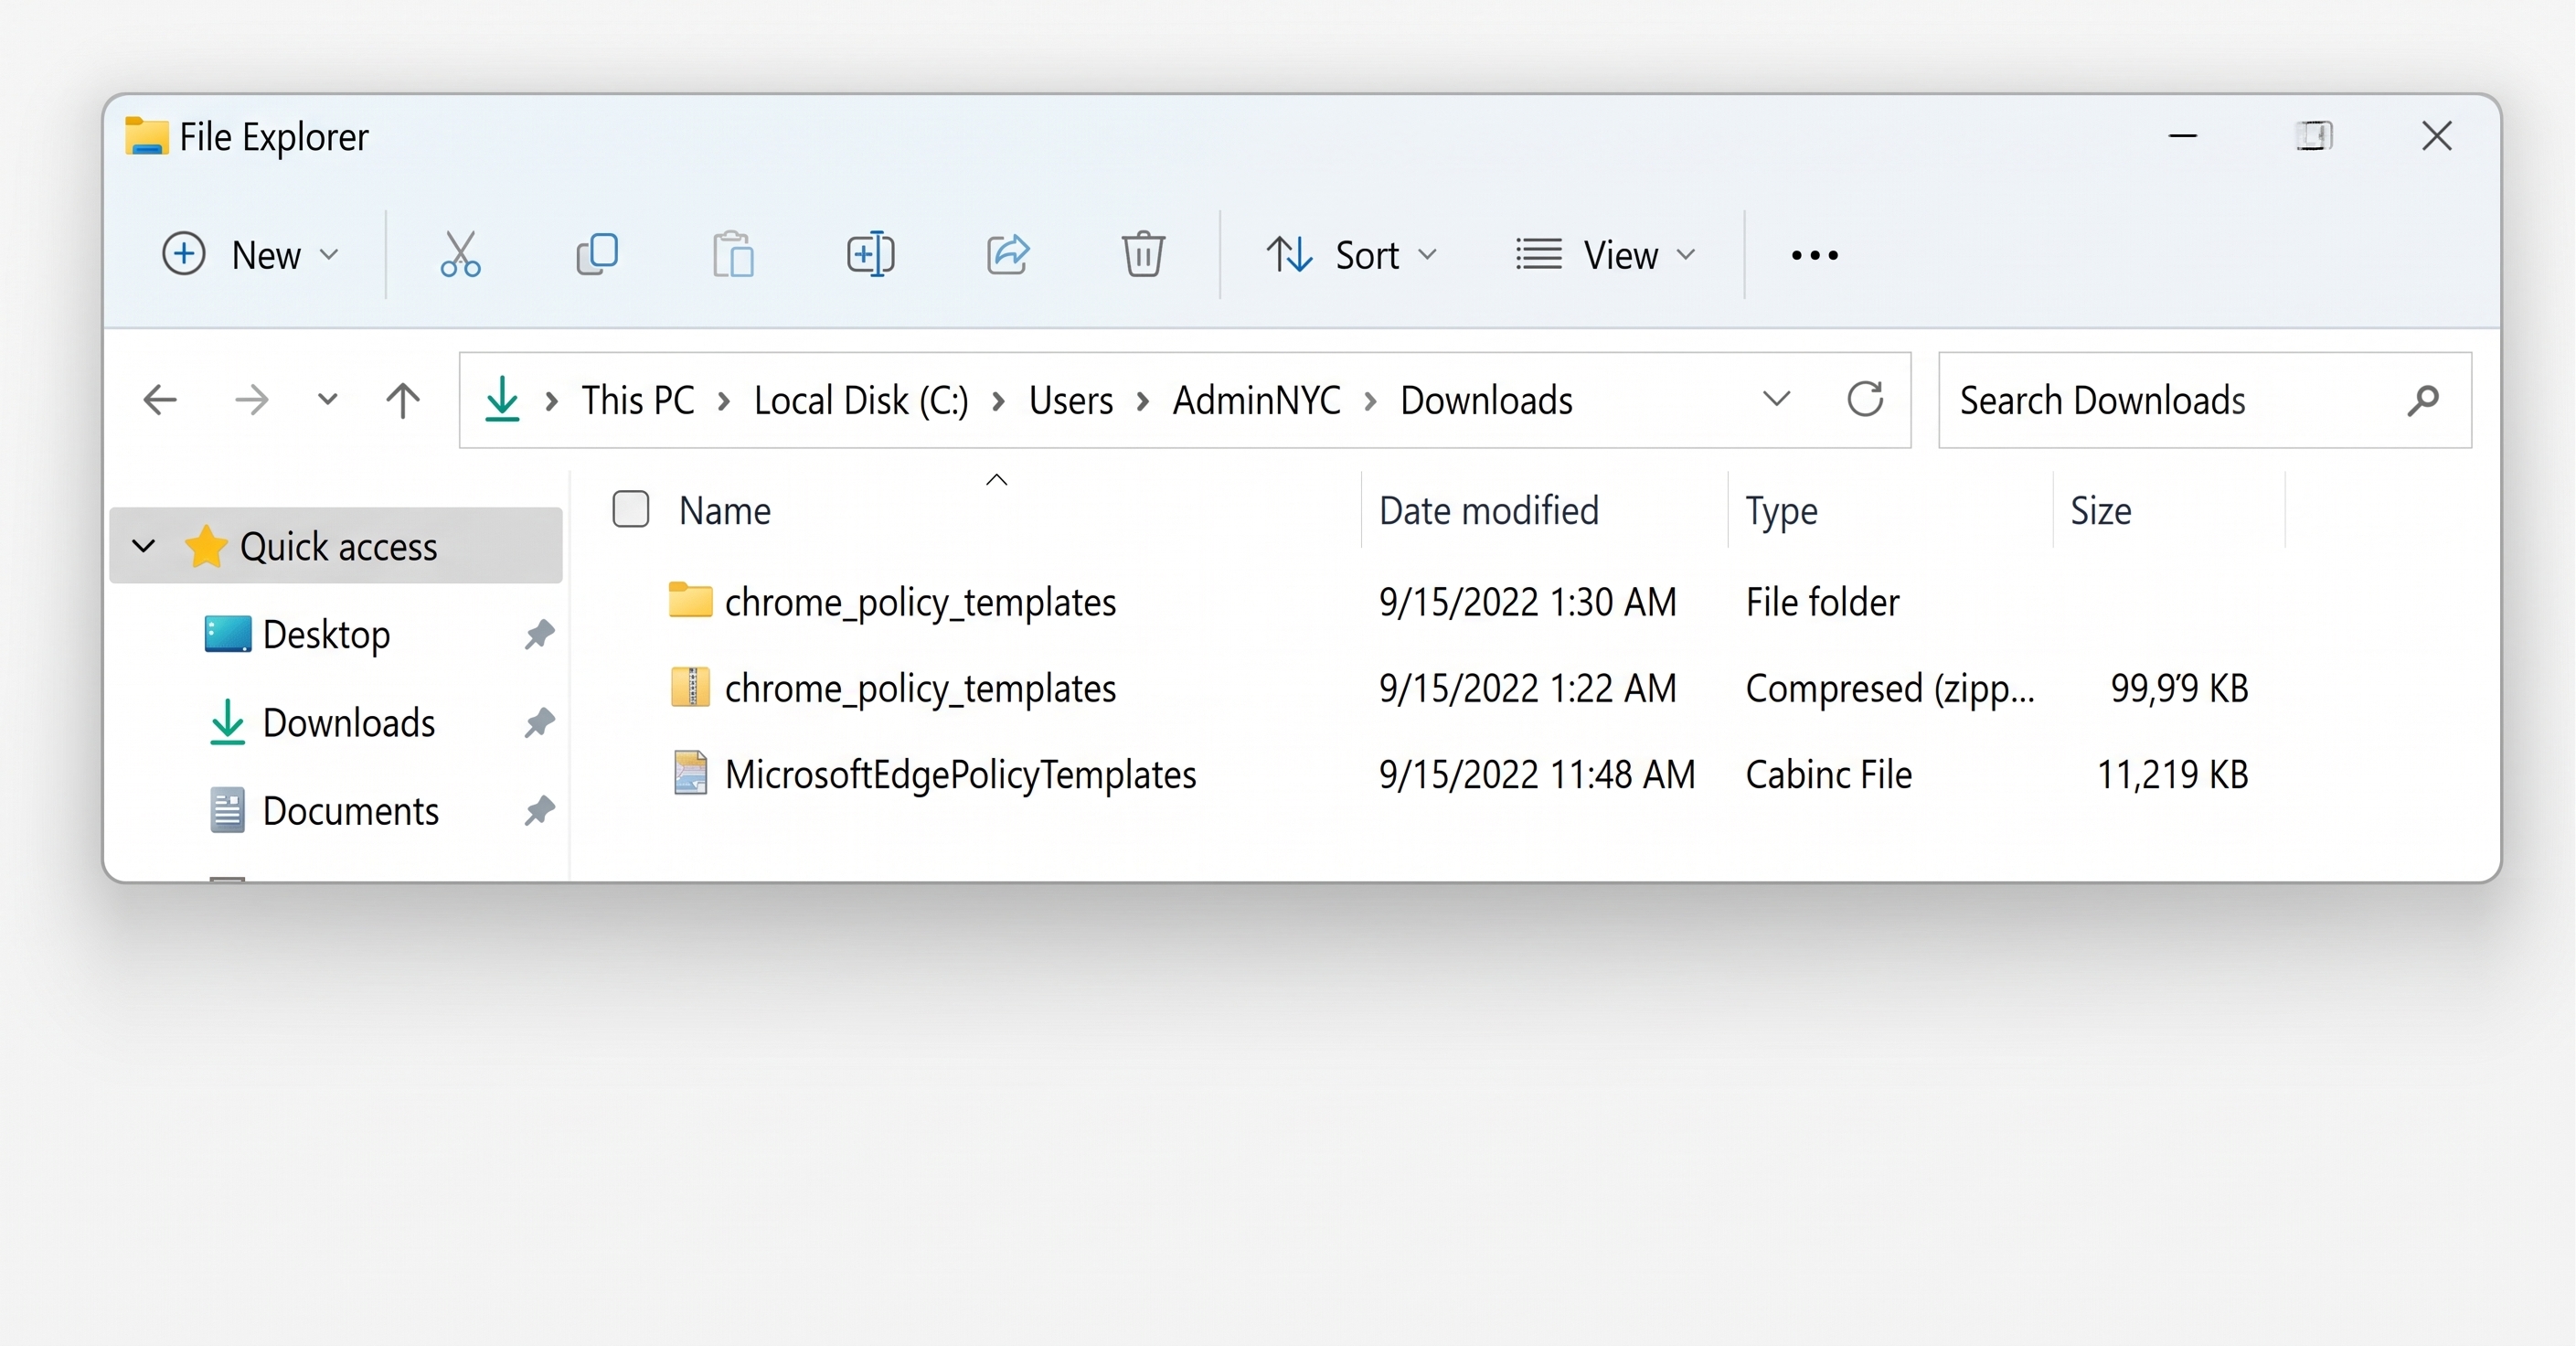Click Users in the address breadcrumb
Screen dimensions: 2576x1346
(1071, 400)
